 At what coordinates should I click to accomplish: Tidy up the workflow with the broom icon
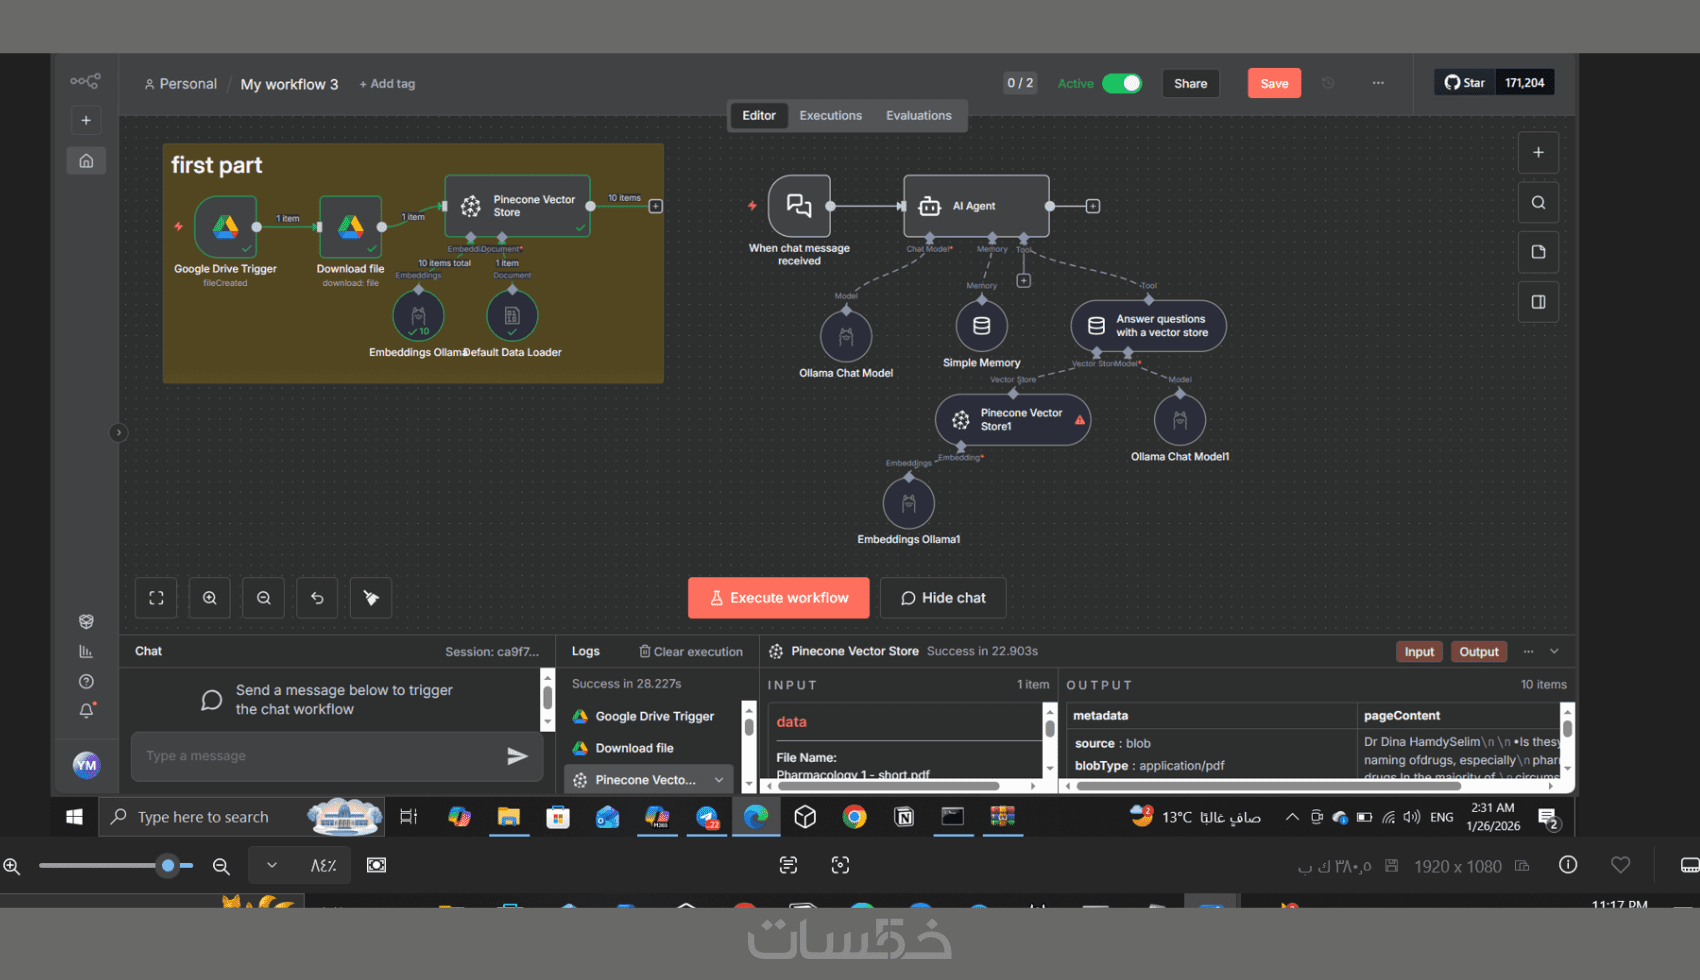click(371, 598)
